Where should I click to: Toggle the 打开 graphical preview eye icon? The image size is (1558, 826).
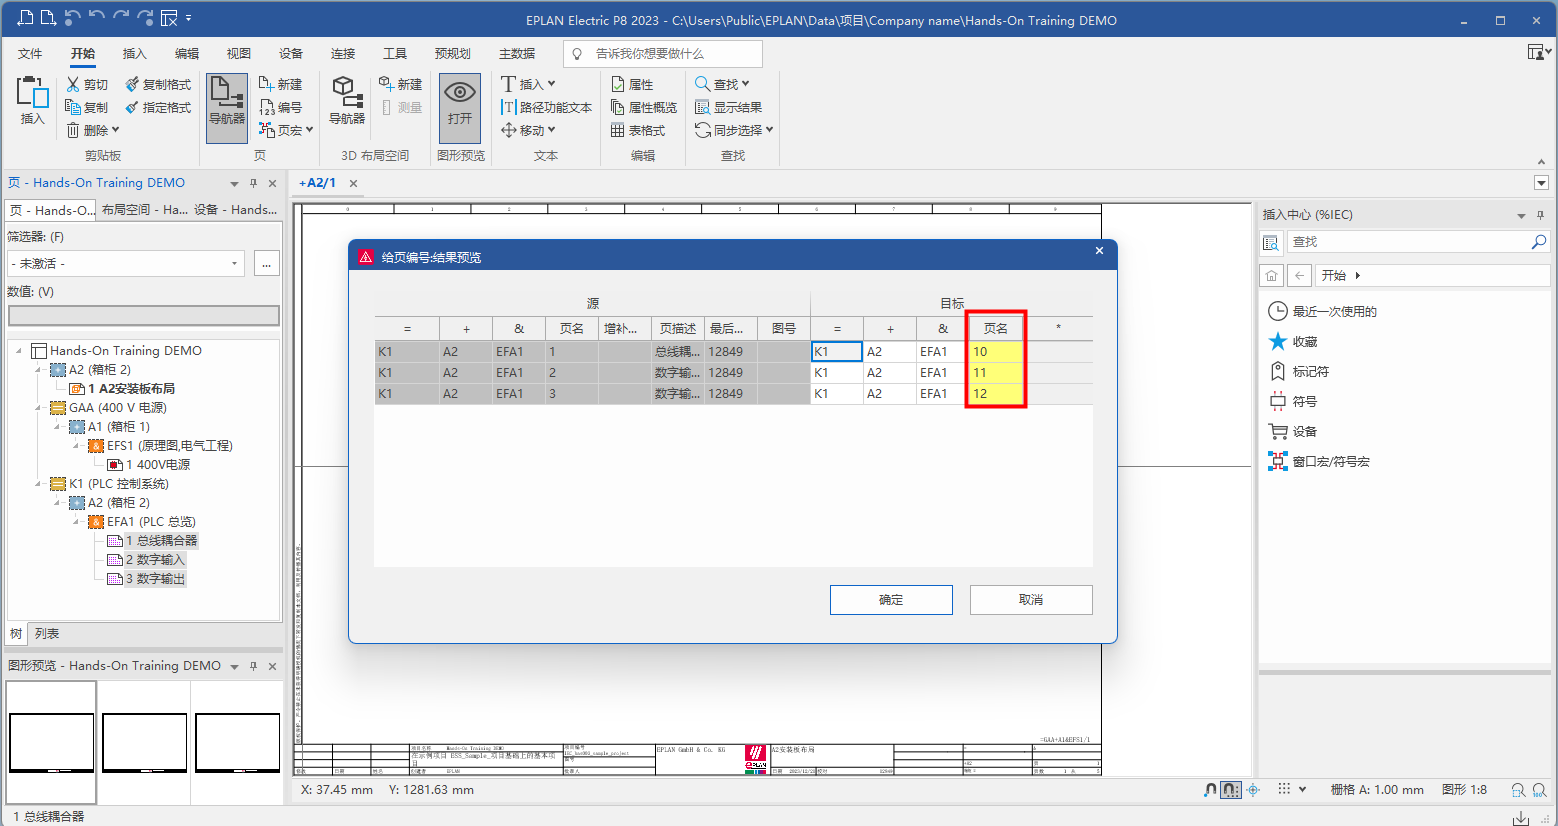pos(459,100)
